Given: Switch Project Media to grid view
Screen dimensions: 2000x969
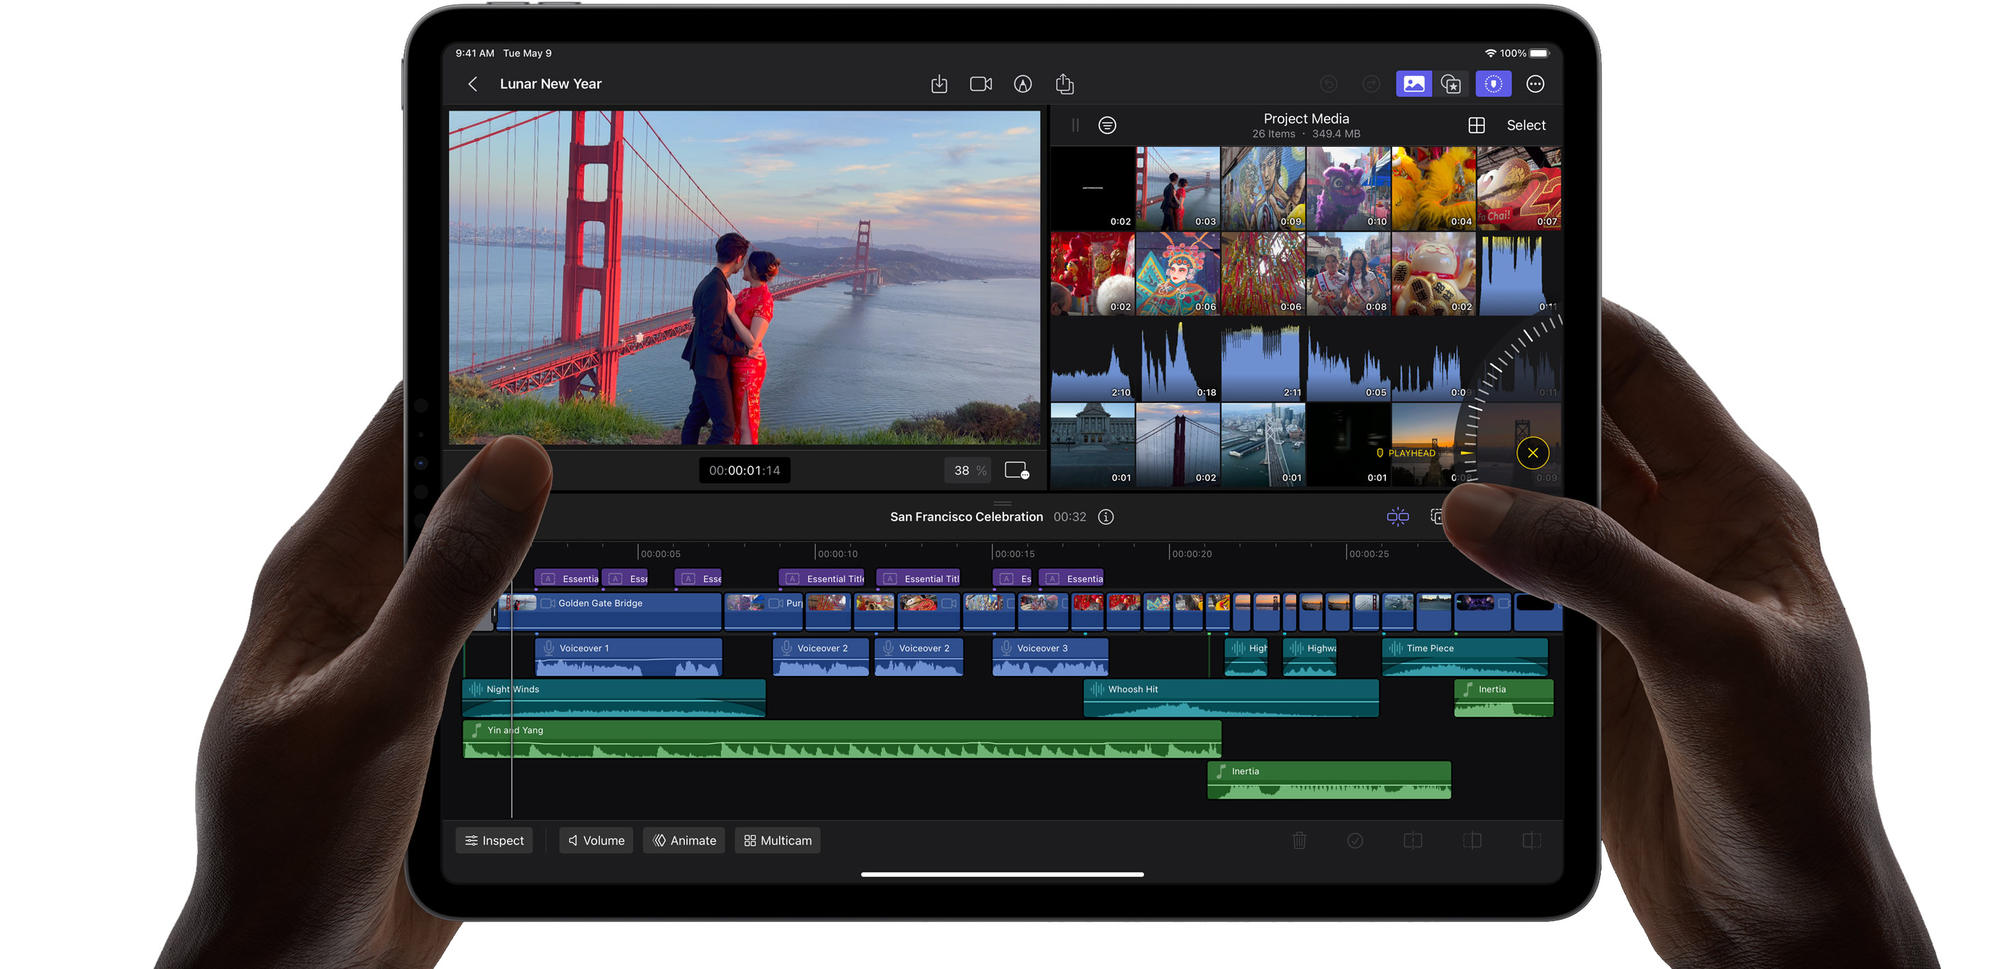Looking at the screenshot, I should 1477,125.
